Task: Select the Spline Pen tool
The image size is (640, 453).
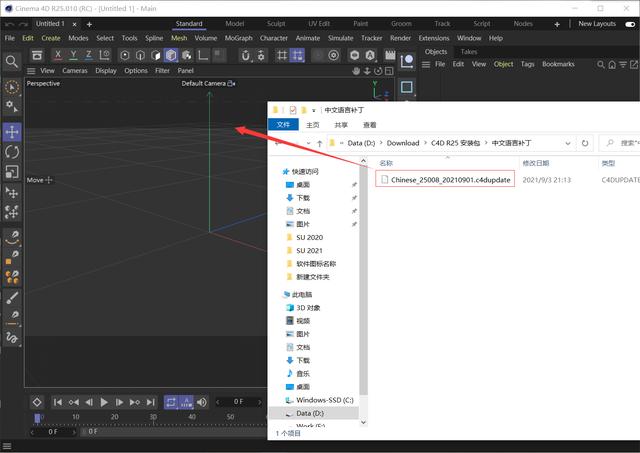Action: (x=12, y=237)
